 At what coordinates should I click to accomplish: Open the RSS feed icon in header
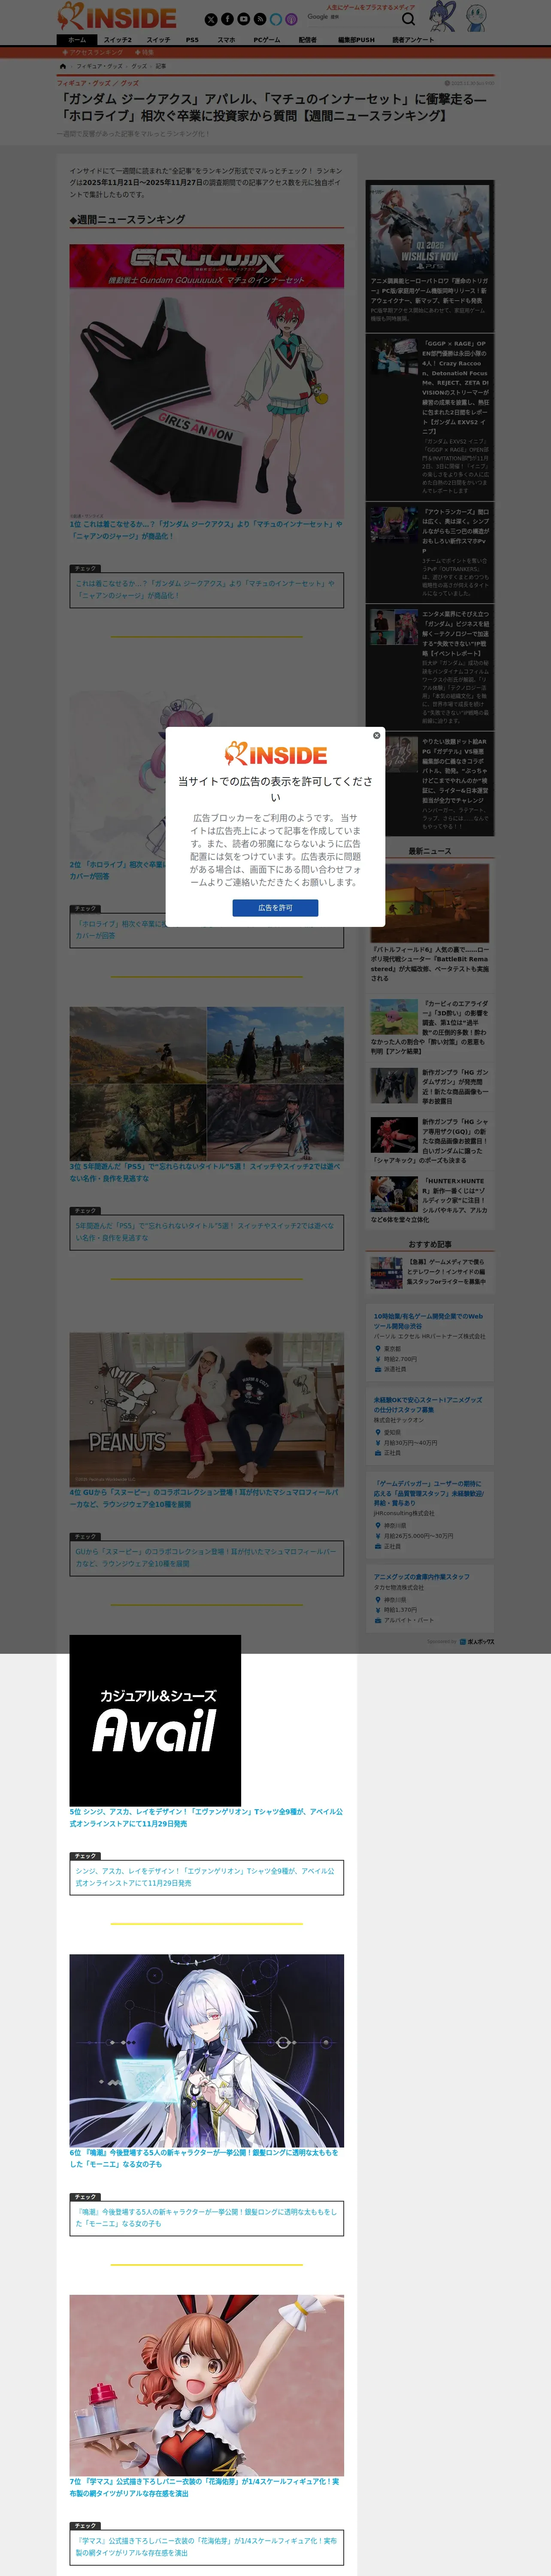pos(259,19)
